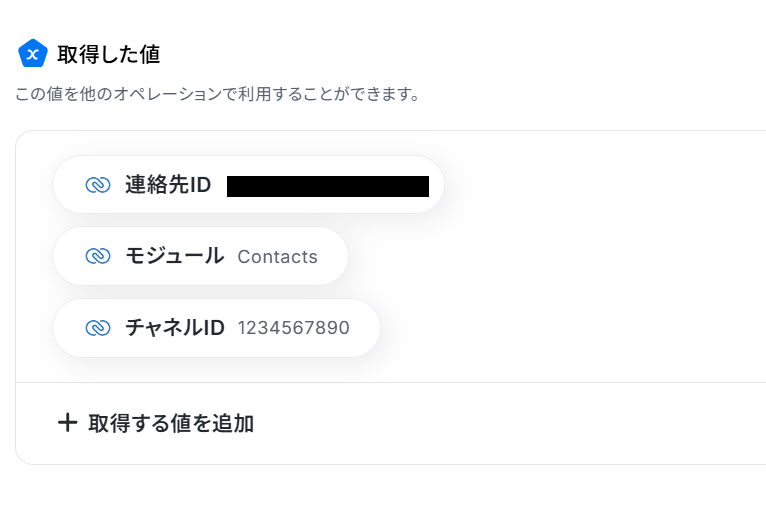The image size is (766, 505).
Task: Select the 連絡先ID label text
Action: (x=168, y=185)
